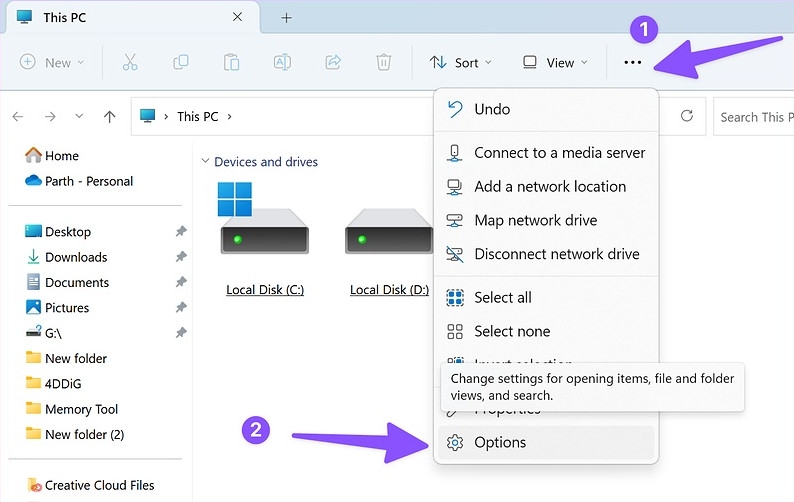Go forward with the right arrow
The image size is (794, 502).
pos(50,117)
